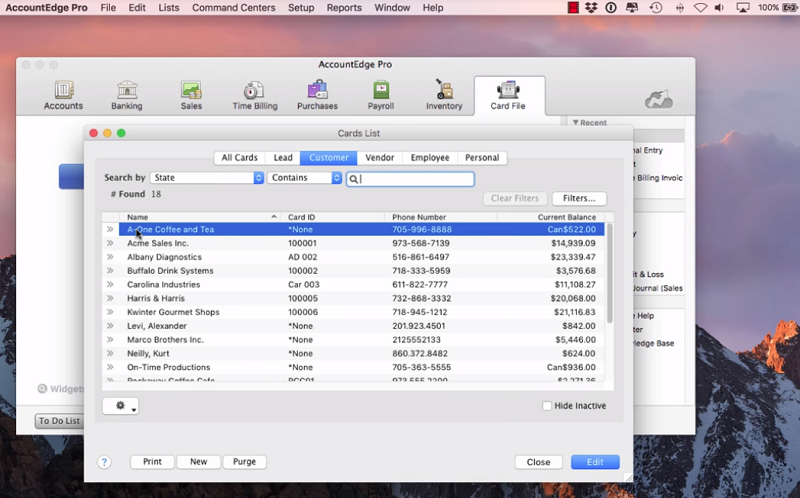Open detail arrow for Harris & Harris
Image resolution: width=800 pixels, height=498 pixels.
coord(110,298)
